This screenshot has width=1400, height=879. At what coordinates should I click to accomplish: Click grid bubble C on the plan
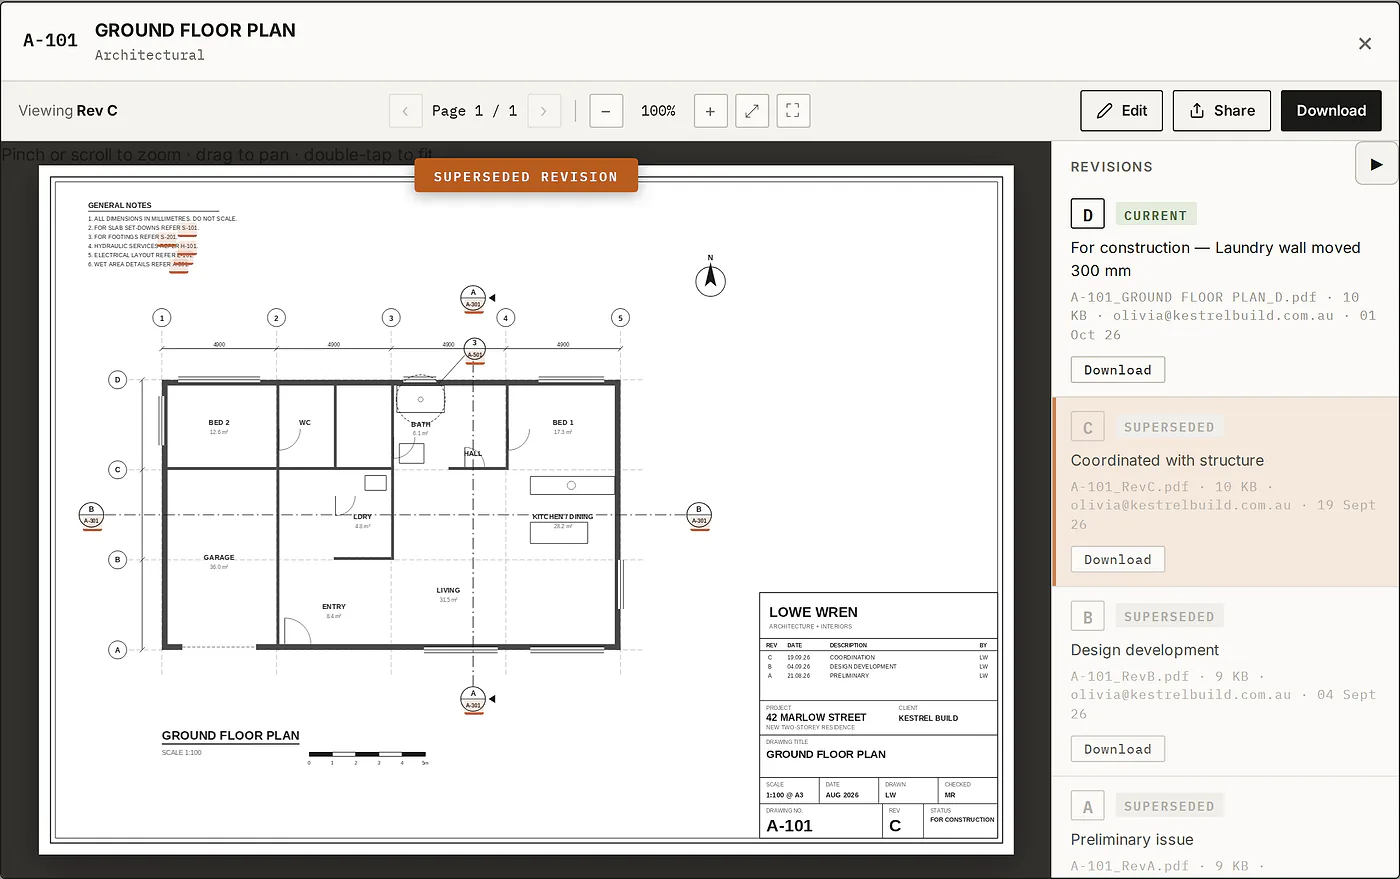pyautogui.click(x=117, y=469)
